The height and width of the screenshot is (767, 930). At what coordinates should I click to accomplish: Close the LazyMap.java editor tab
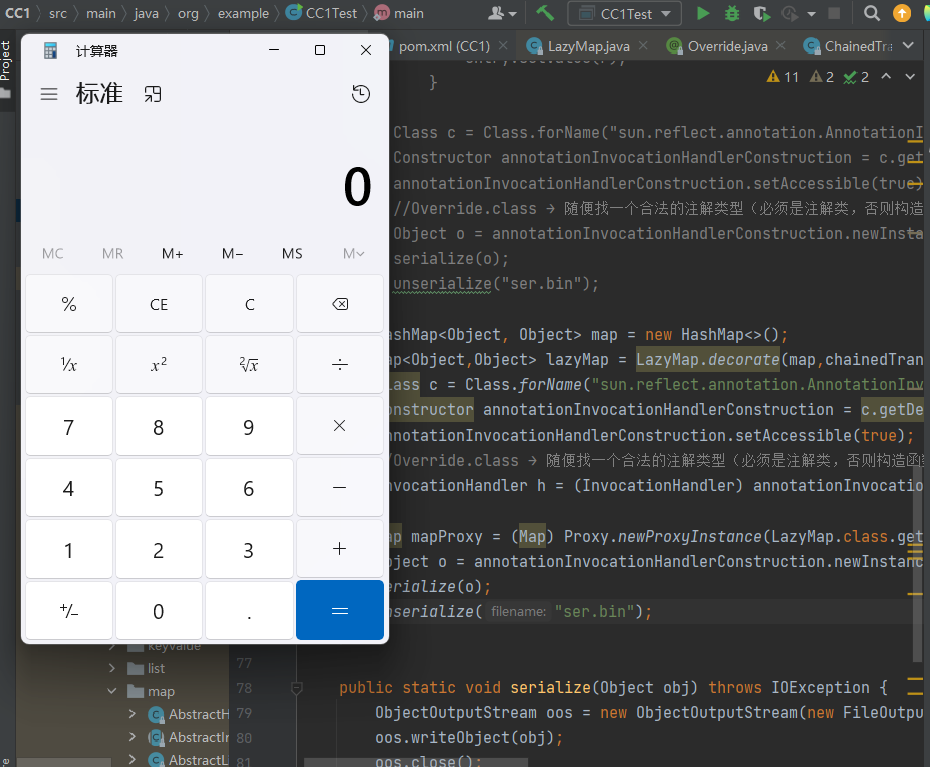point(644,45)
